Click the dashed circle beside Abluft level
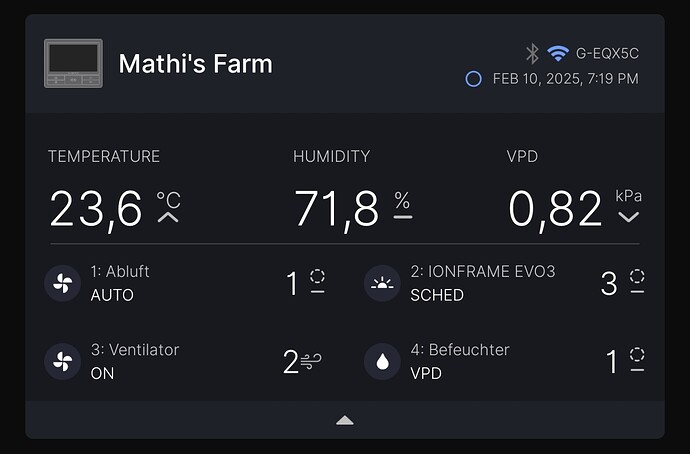690x454 pixels. pyautogui.click(x=317, y=276)
